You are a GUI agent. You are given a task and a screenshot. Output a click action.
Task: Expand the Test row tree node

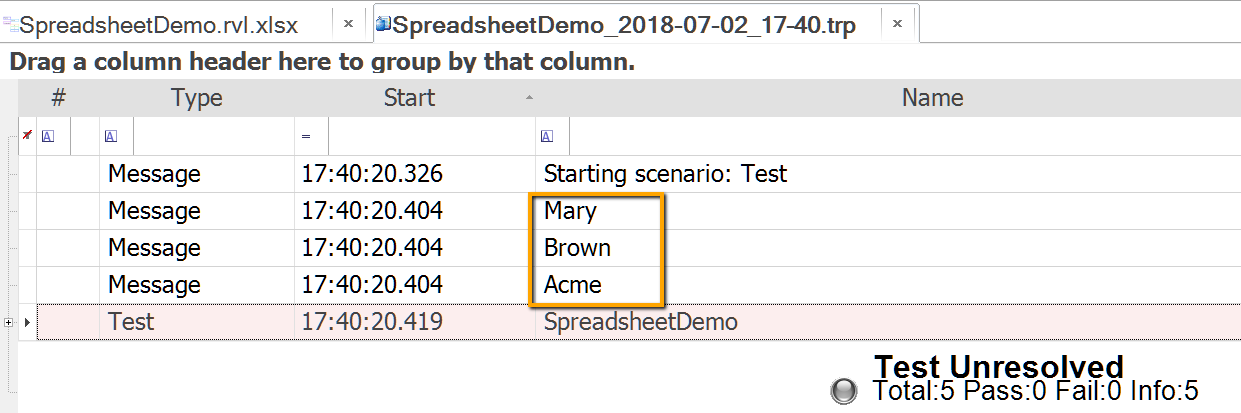[x=9, y=322]
